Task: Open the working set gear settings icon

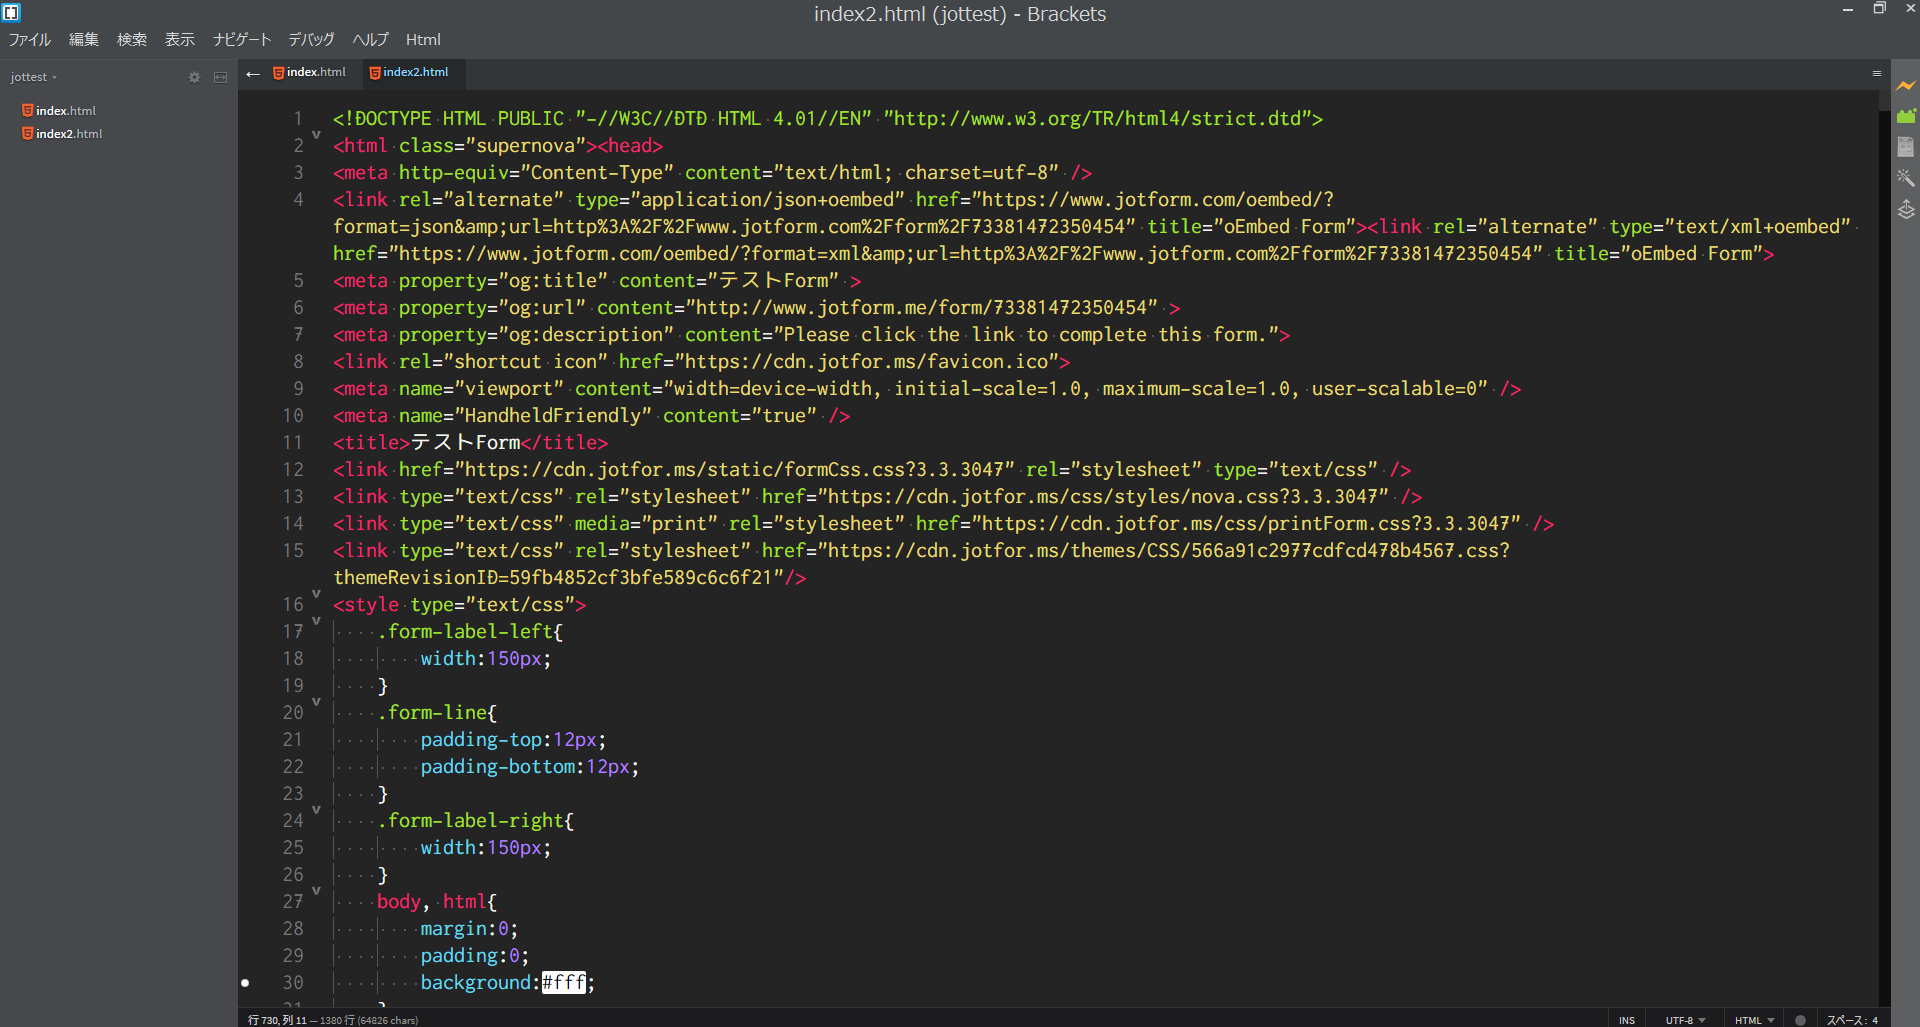Action: pos(194,77)
